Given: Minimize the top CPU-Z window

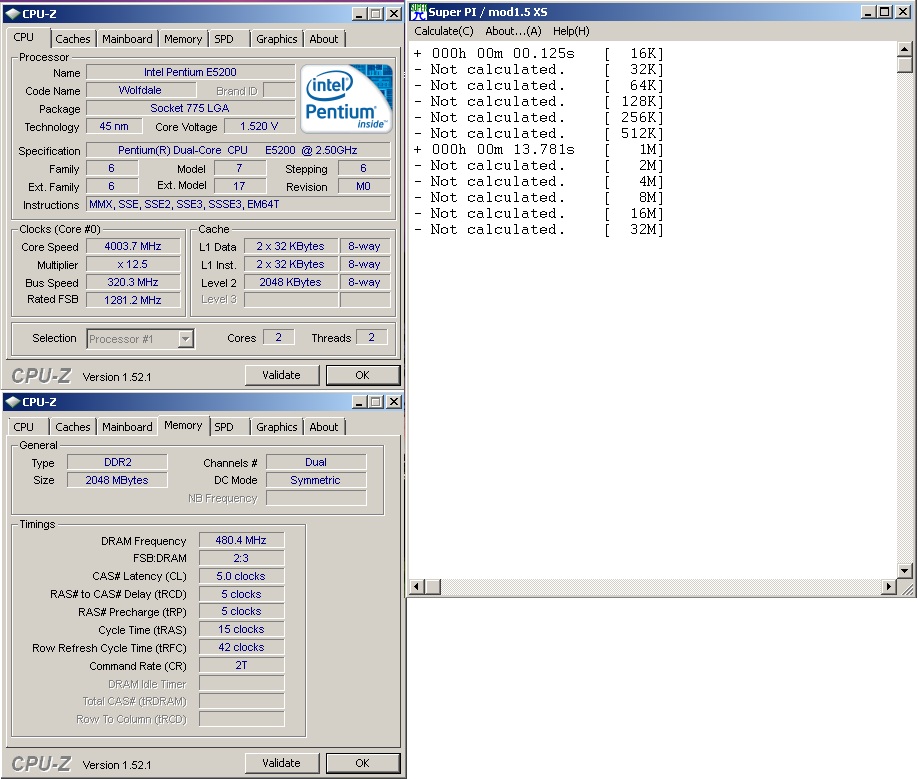Looking at the screenshot, I should click(x=360, y=13).
